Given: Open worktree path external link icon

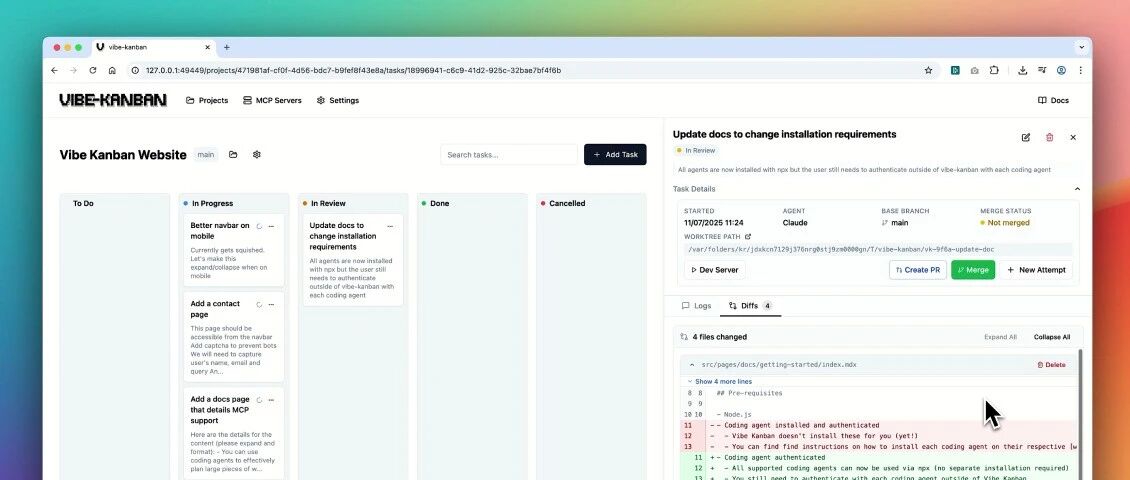Looking at the screenshot, I should coord(747,236).
